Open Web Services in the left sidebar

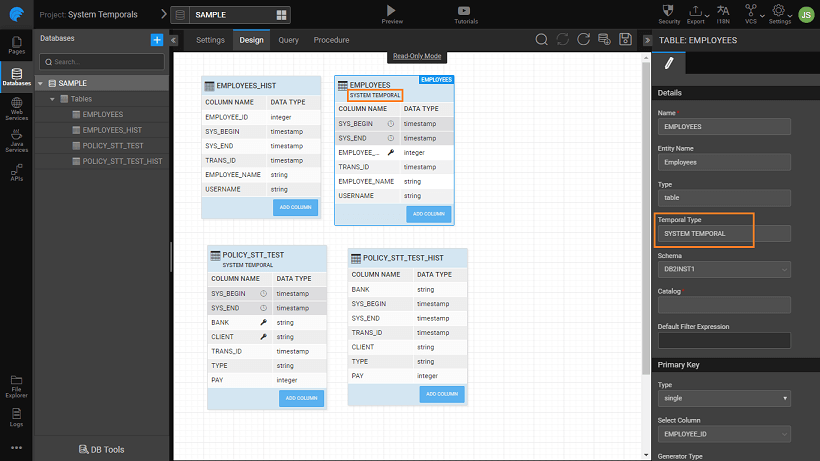coord(16,109)
